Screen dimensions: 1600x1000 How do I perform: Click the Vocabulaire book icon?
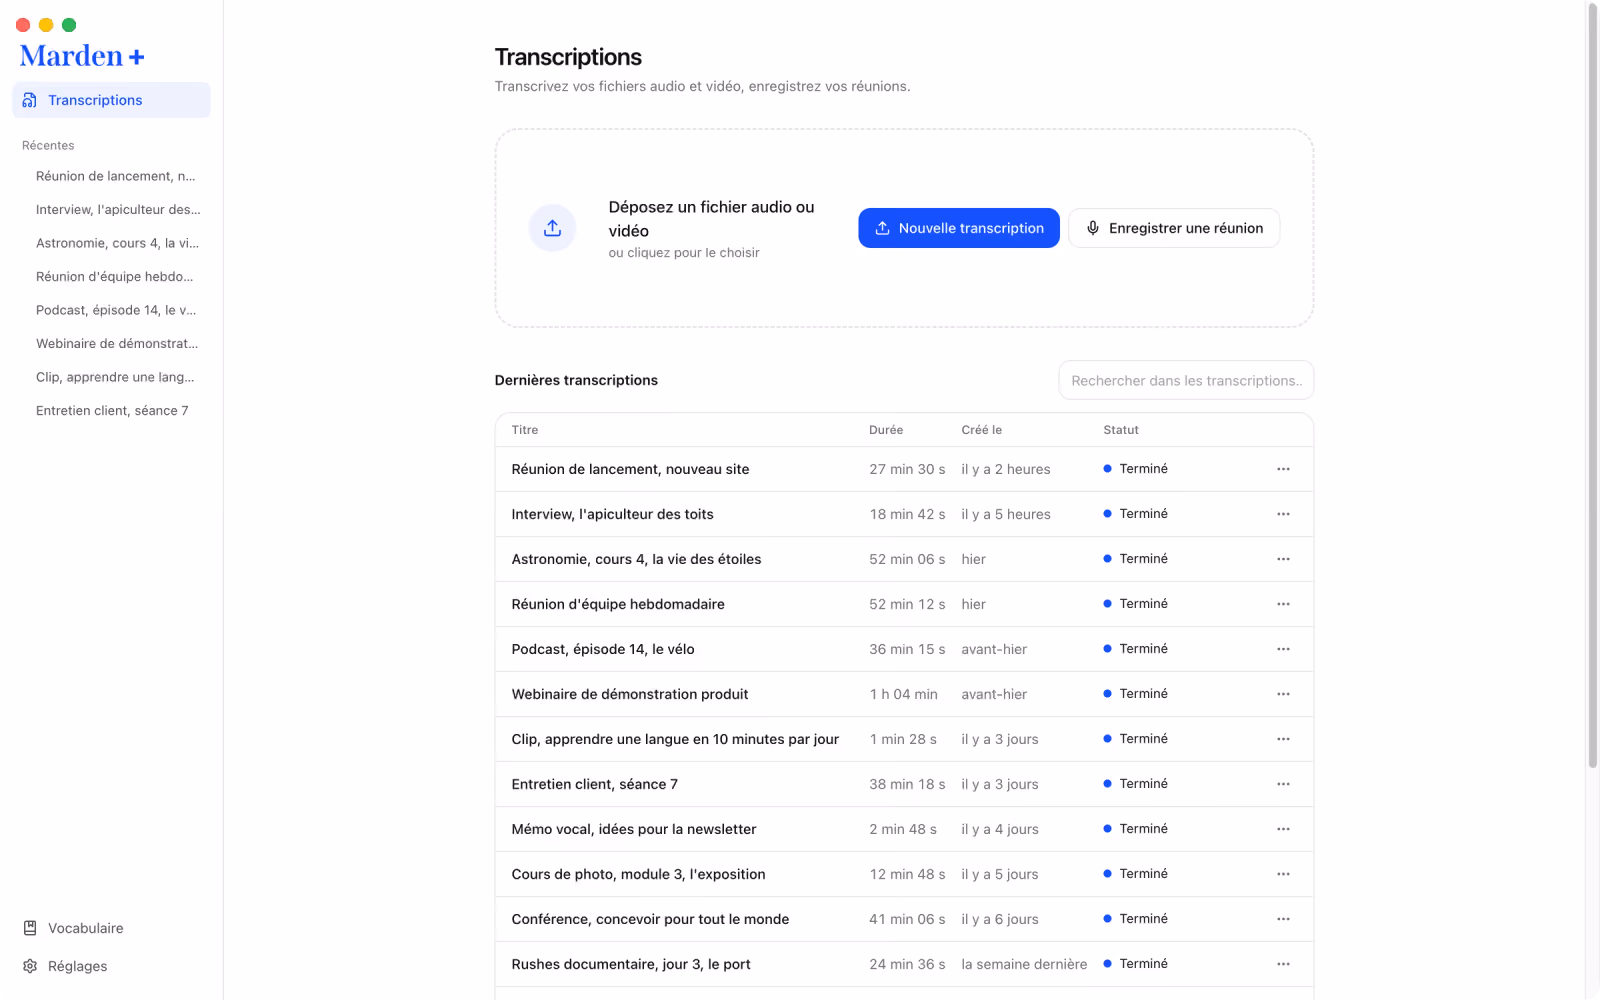point(30,928)
